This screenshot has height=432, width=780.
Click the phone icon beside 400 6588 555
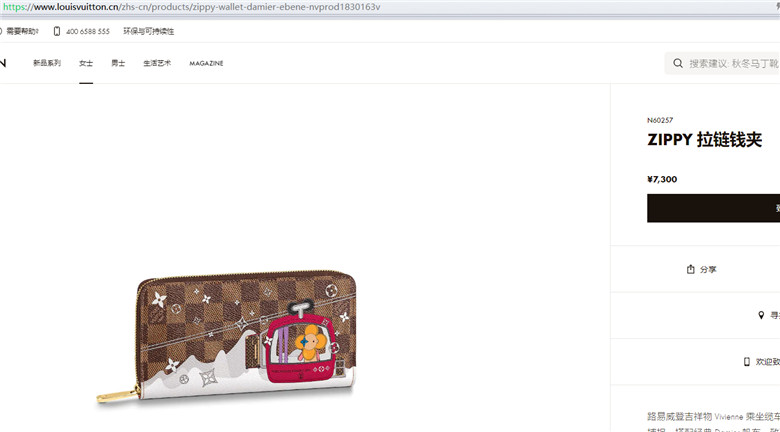57,31
